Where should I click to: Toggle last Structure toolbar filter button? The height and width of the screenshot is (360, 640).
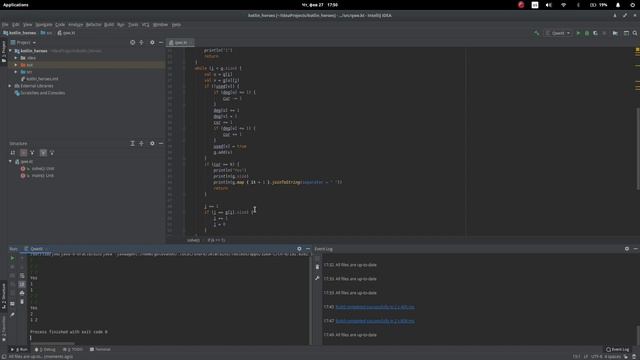point(52,153)
